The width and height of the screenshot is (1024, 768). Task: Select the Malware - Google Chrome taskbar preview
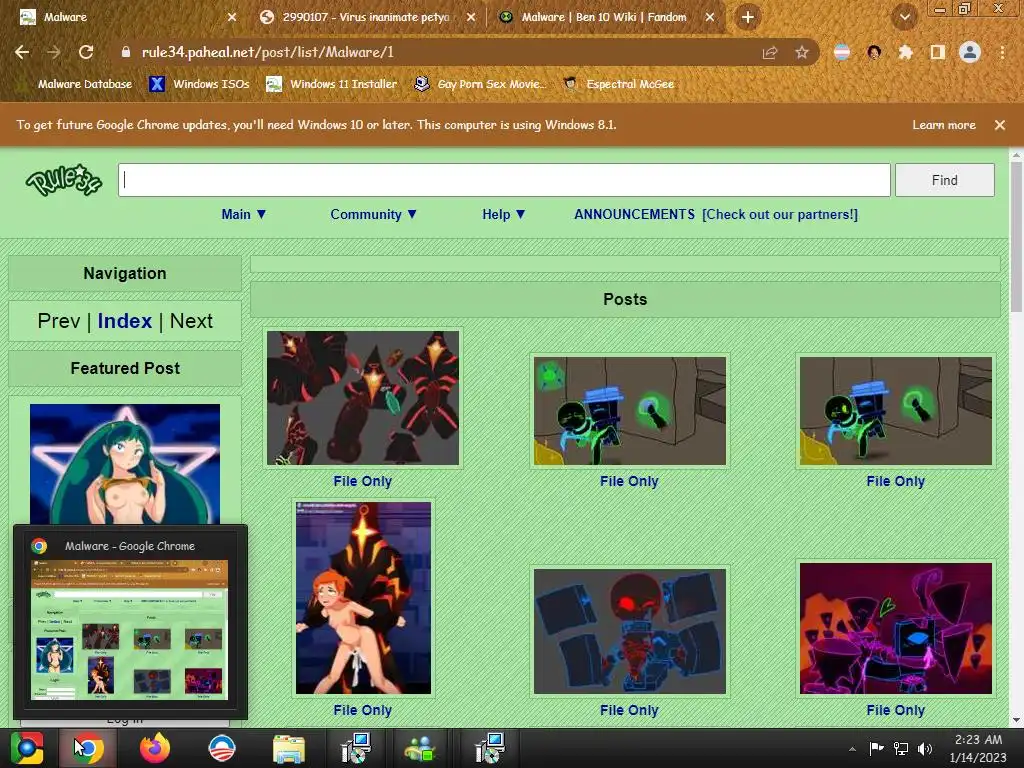pyautogui.click(x=130, y=621)
